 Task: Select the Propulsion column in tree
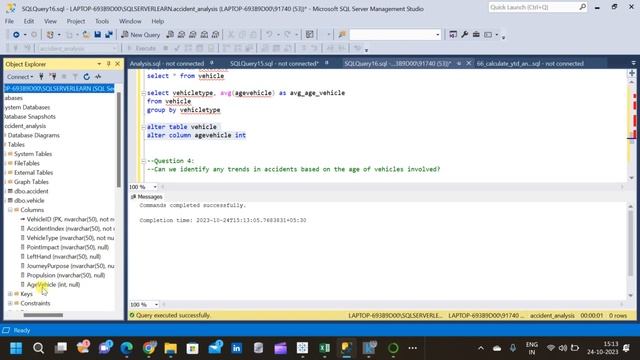[65, 275]
